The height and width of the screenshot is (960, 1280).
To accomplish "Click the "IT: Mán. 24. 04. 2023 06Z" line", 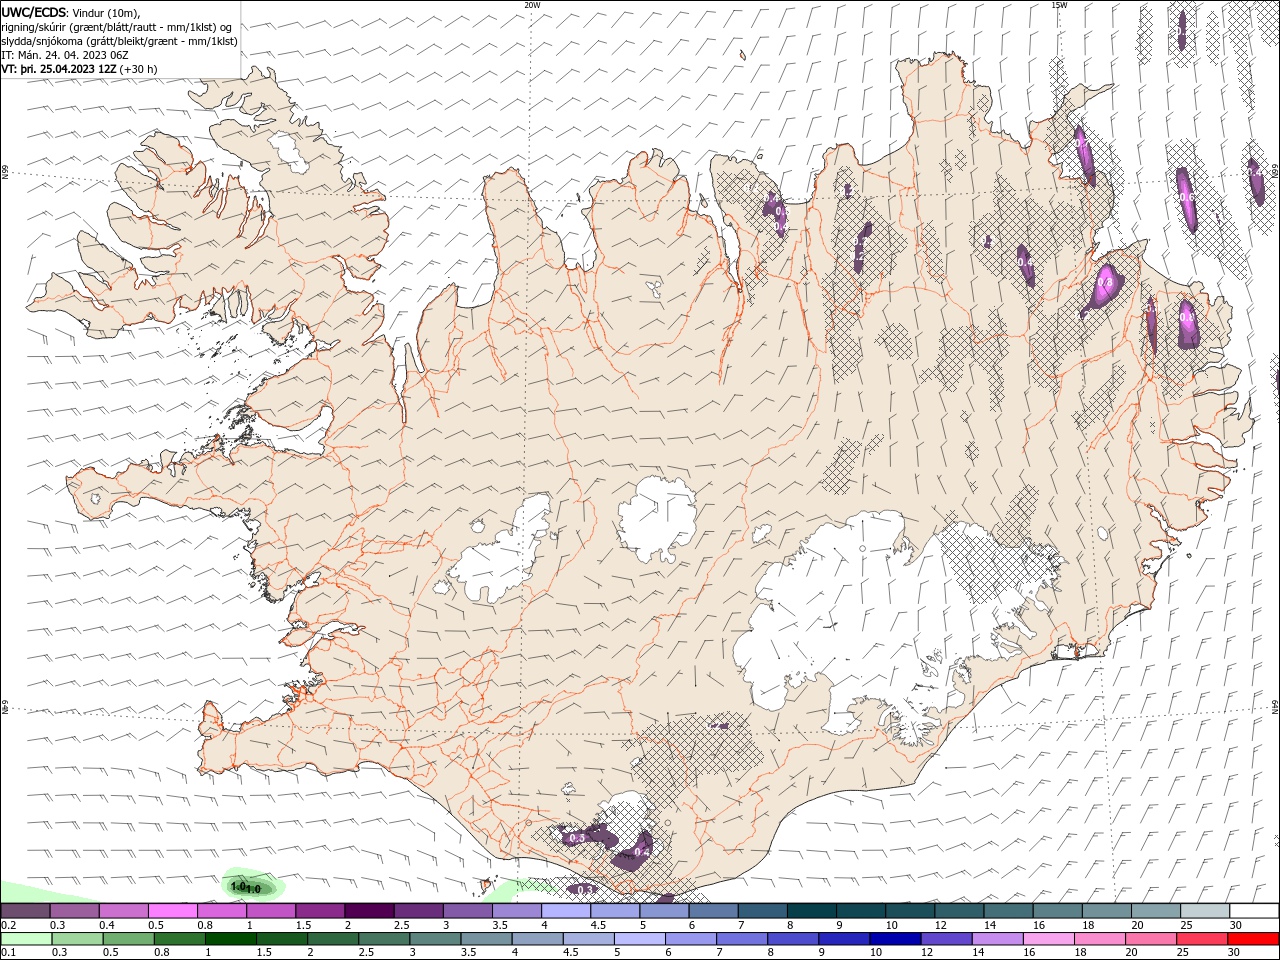I will 66,55.
